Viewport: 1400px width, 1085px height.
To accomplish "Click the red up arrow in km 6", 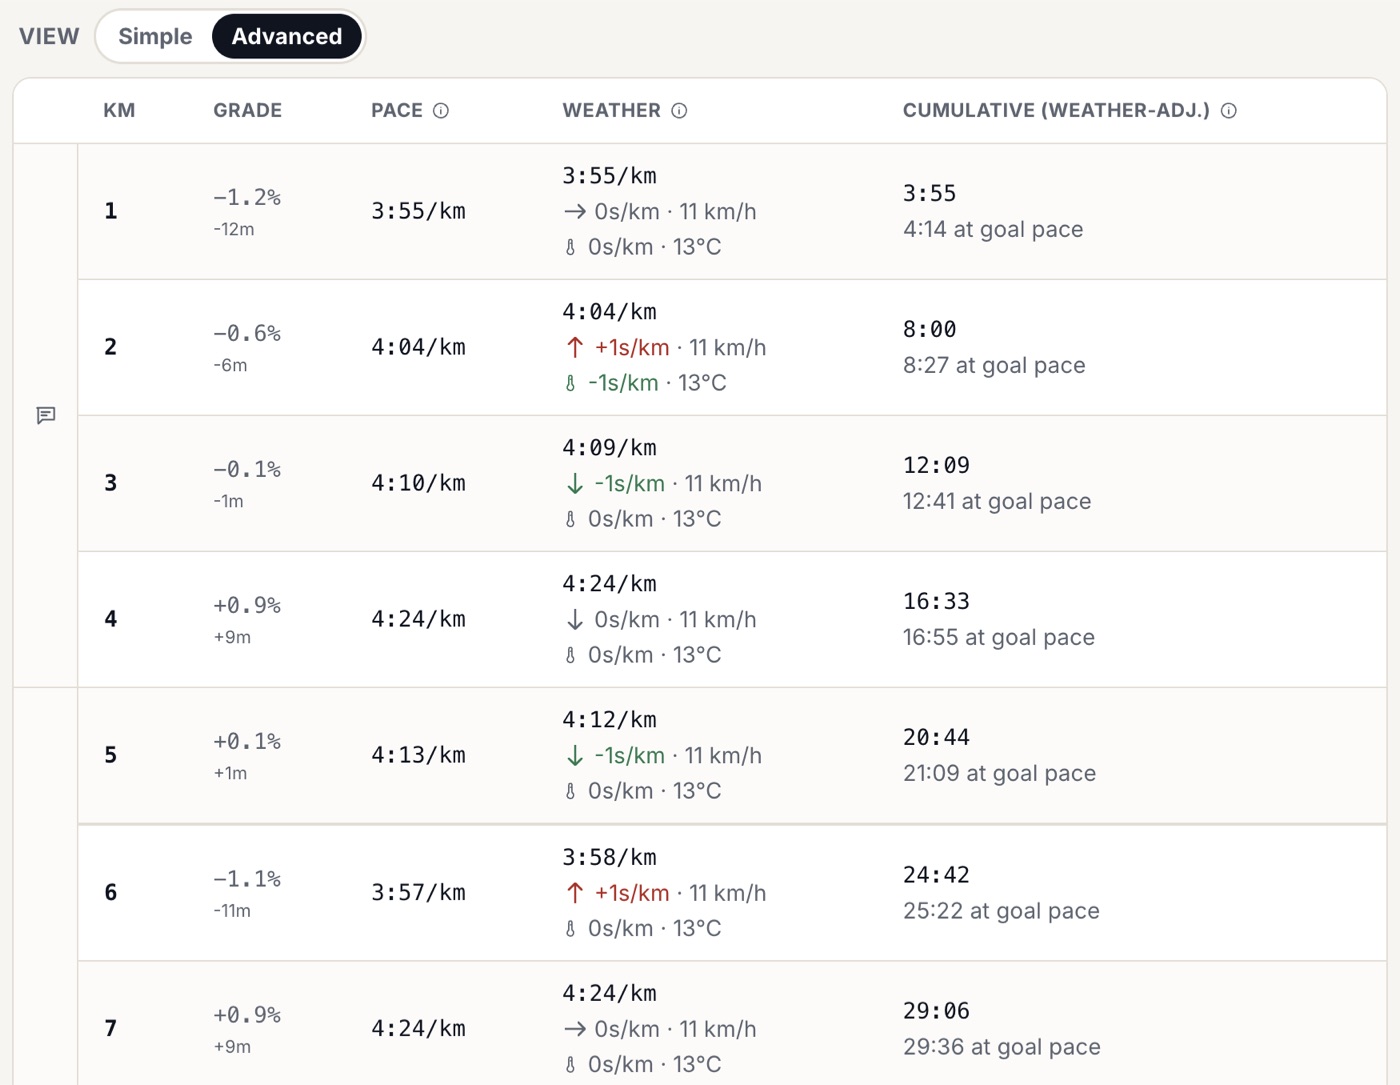I will 575,893.
